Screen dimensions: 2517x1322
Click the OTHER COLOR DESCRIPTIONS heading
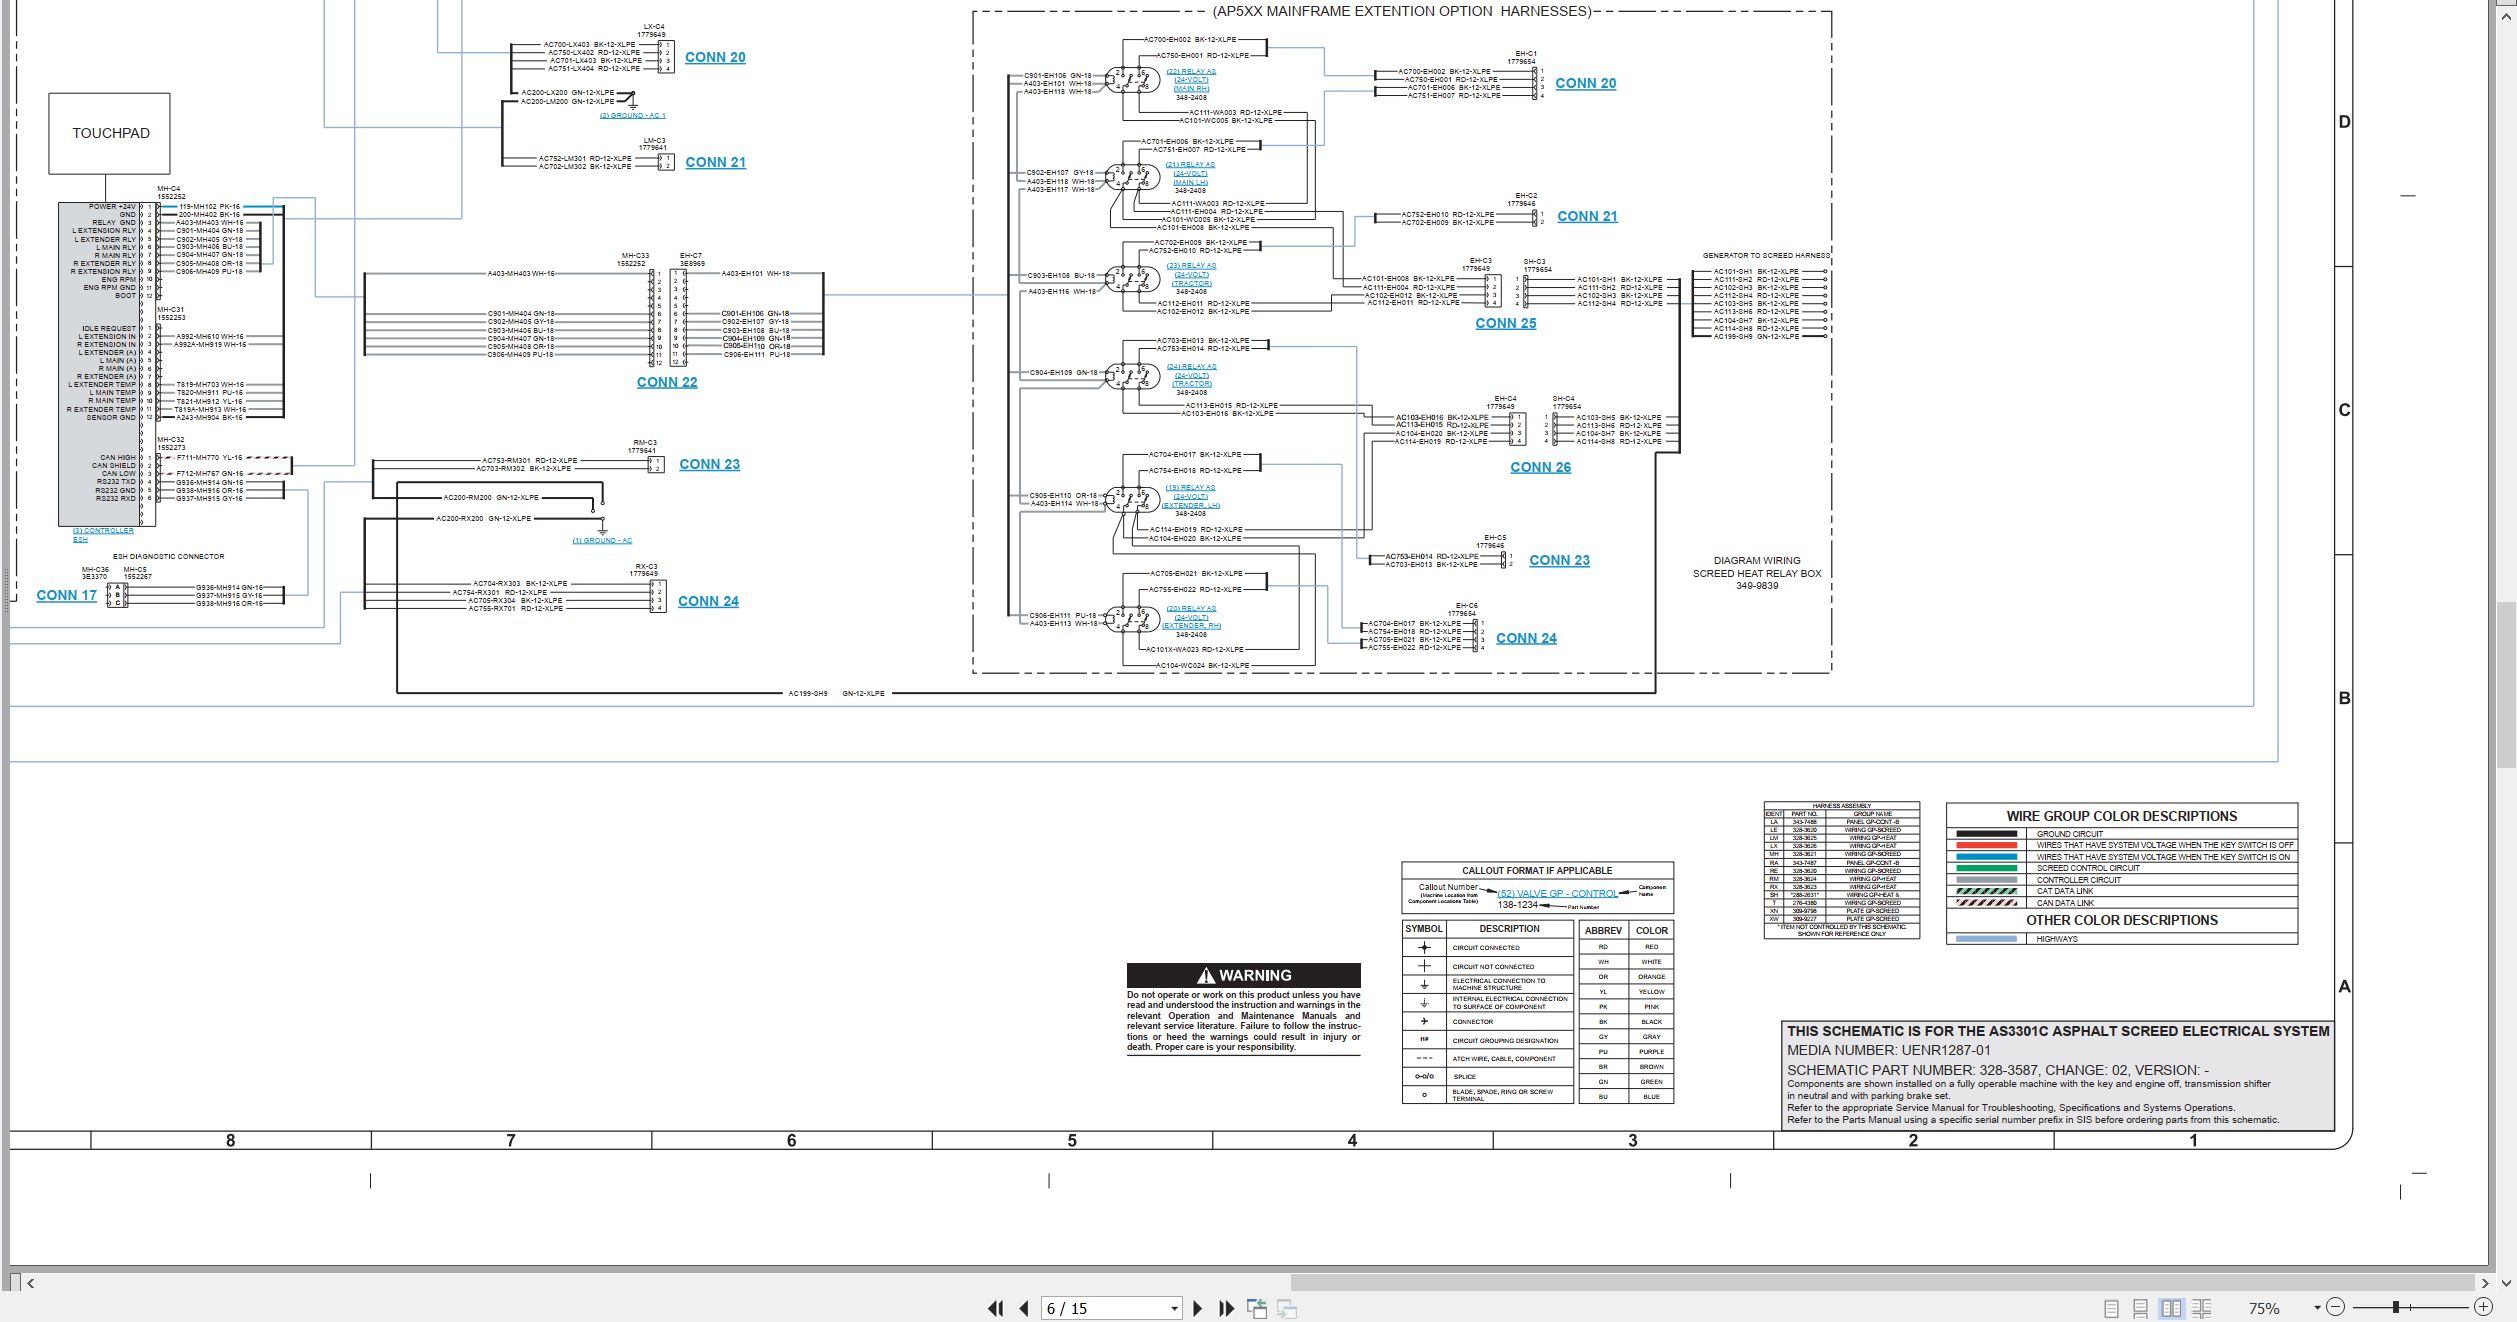[2121, 920]
